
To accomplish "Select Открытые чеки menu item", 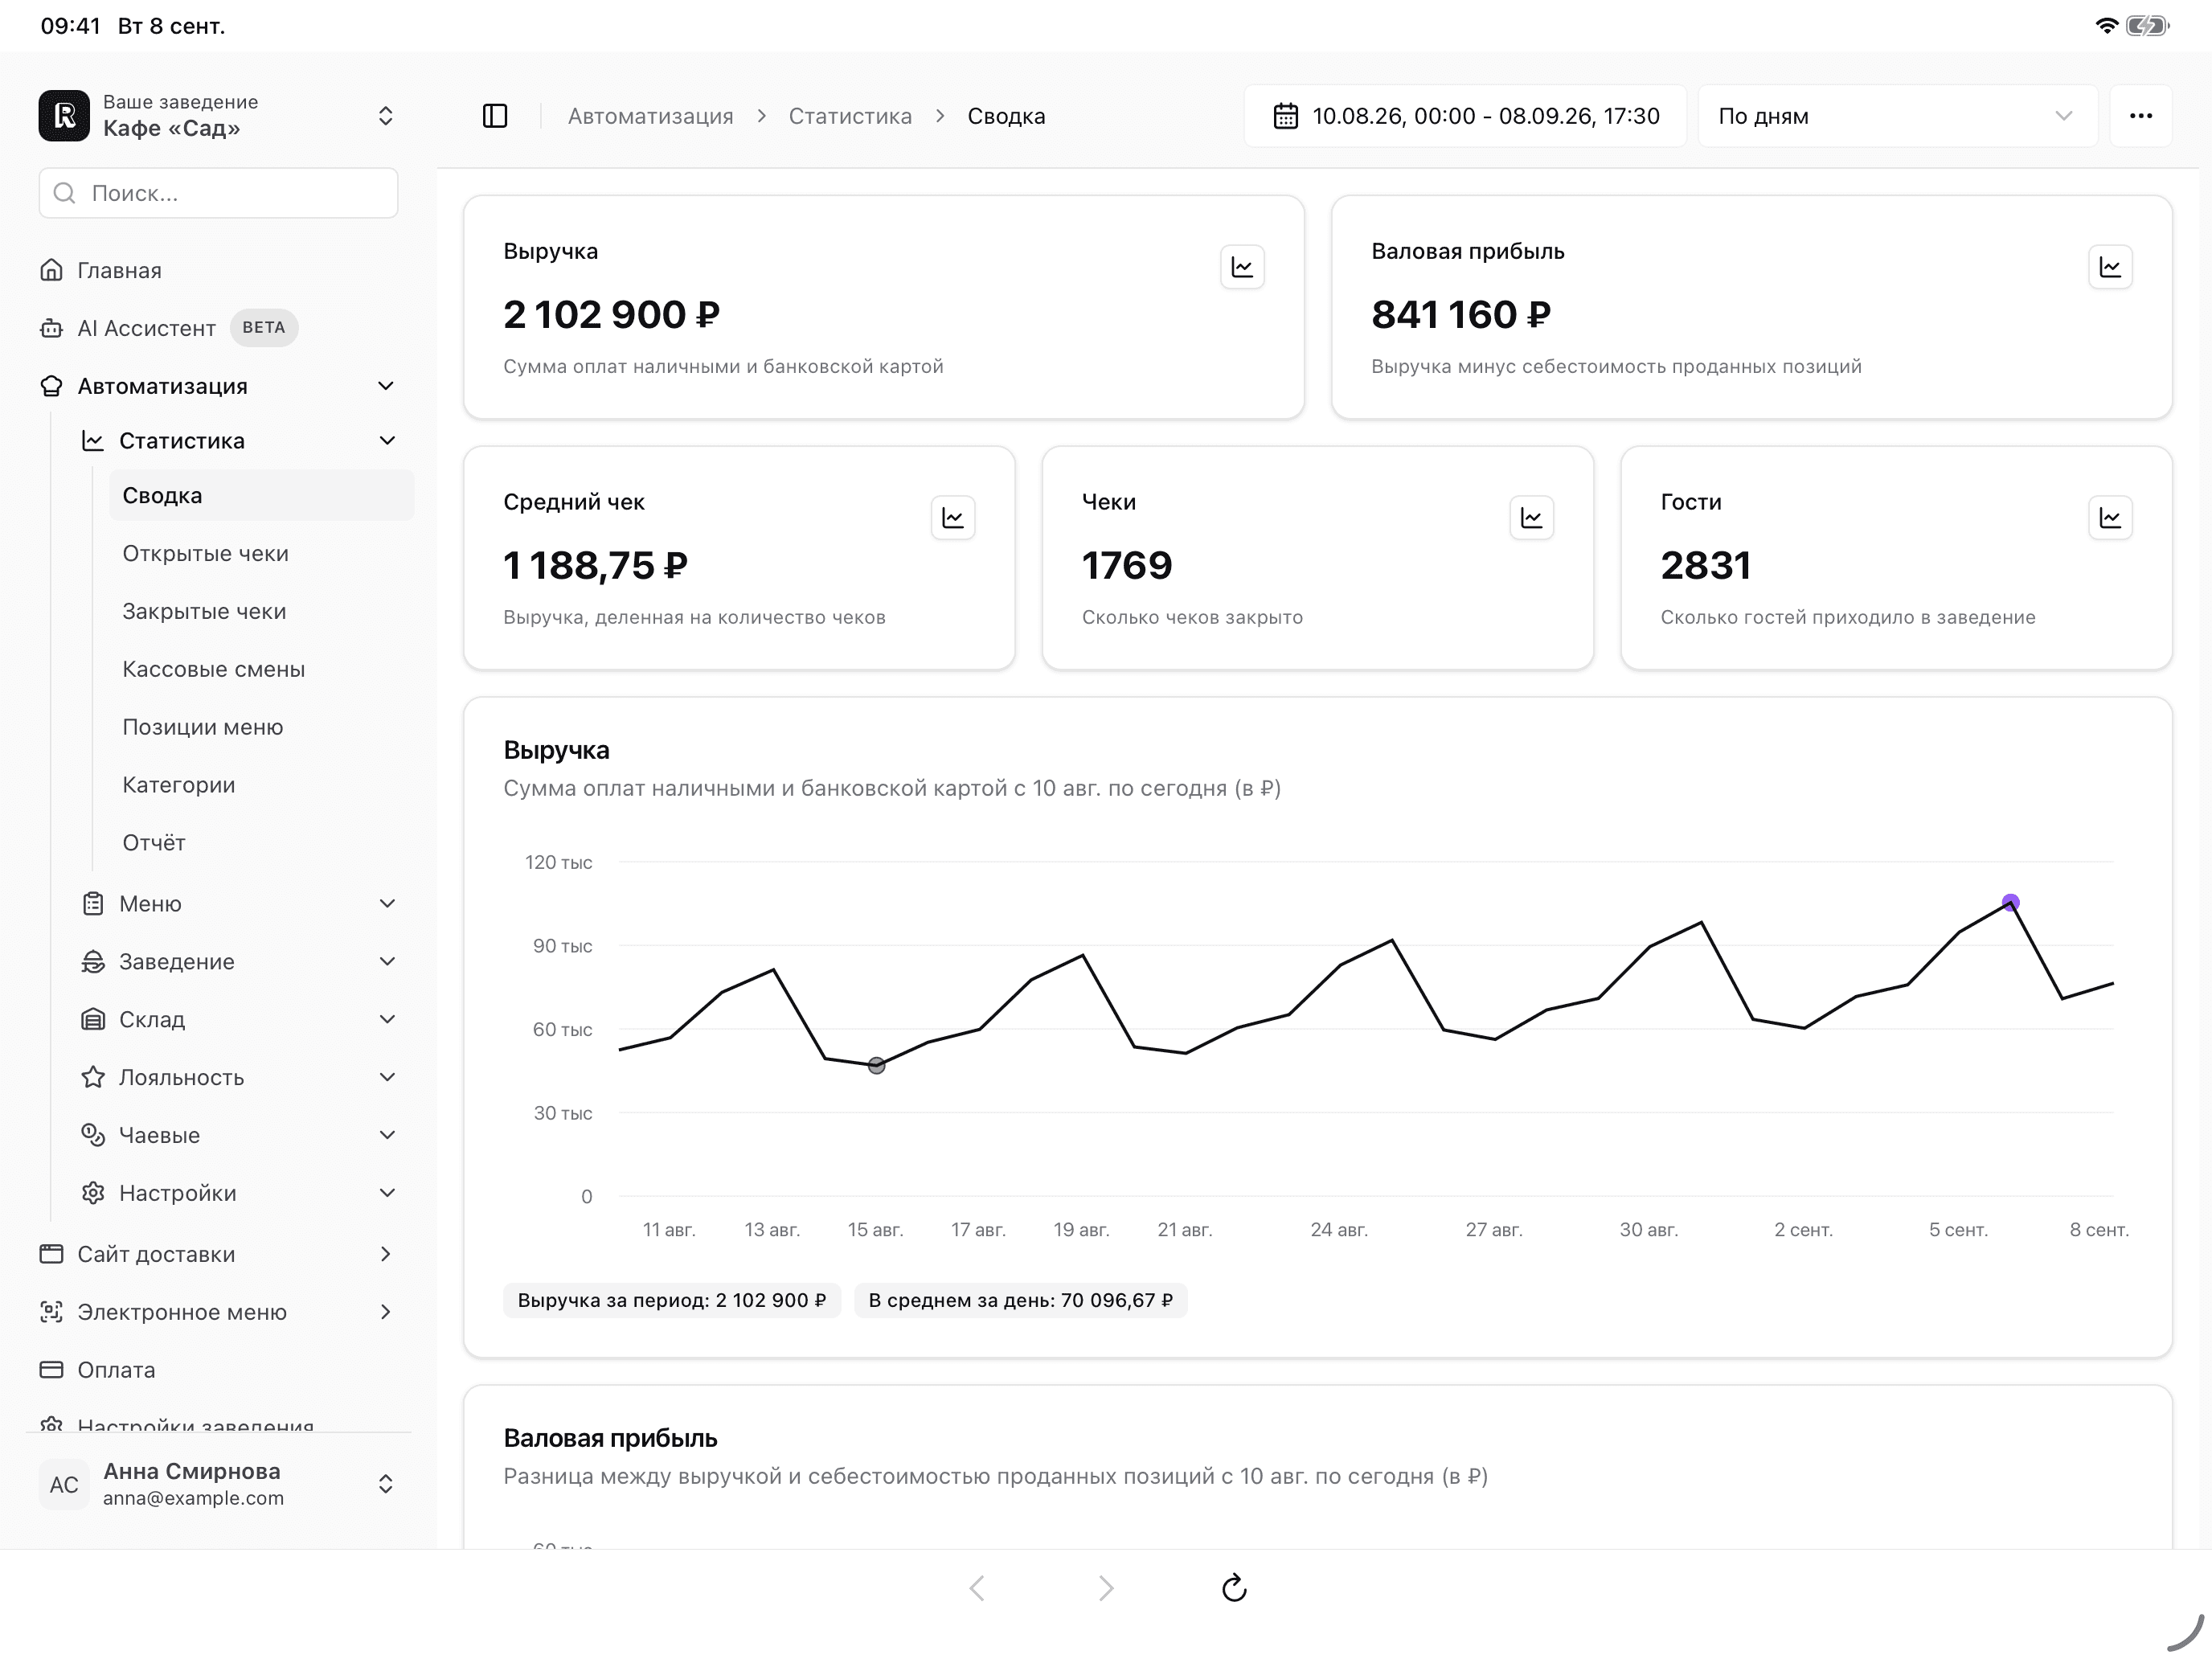I will (x=261, y=554).
